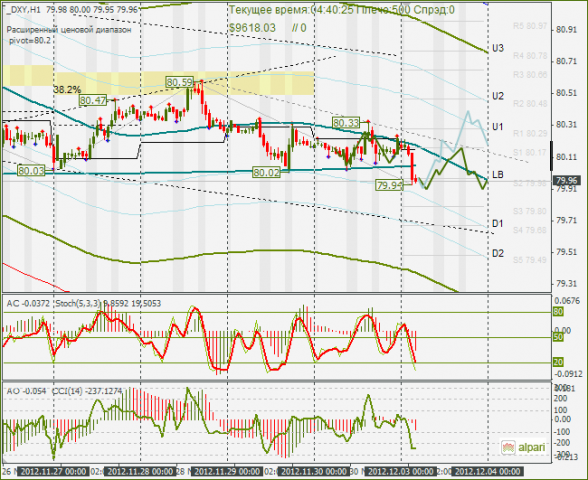Viewport: 588px width, 480px height.
Task: Click the D1 band label
Action: click(x=497, y=224)
